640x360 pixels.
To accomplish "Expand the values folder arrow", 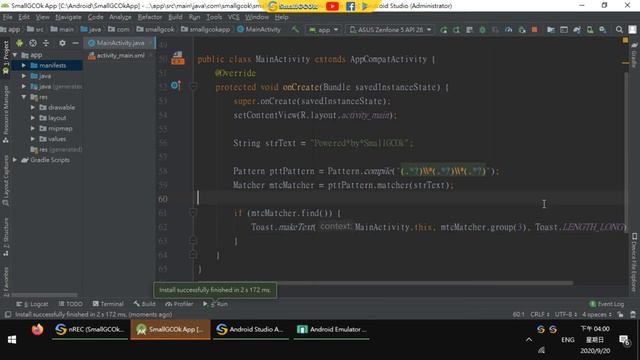I will point(33,139).
